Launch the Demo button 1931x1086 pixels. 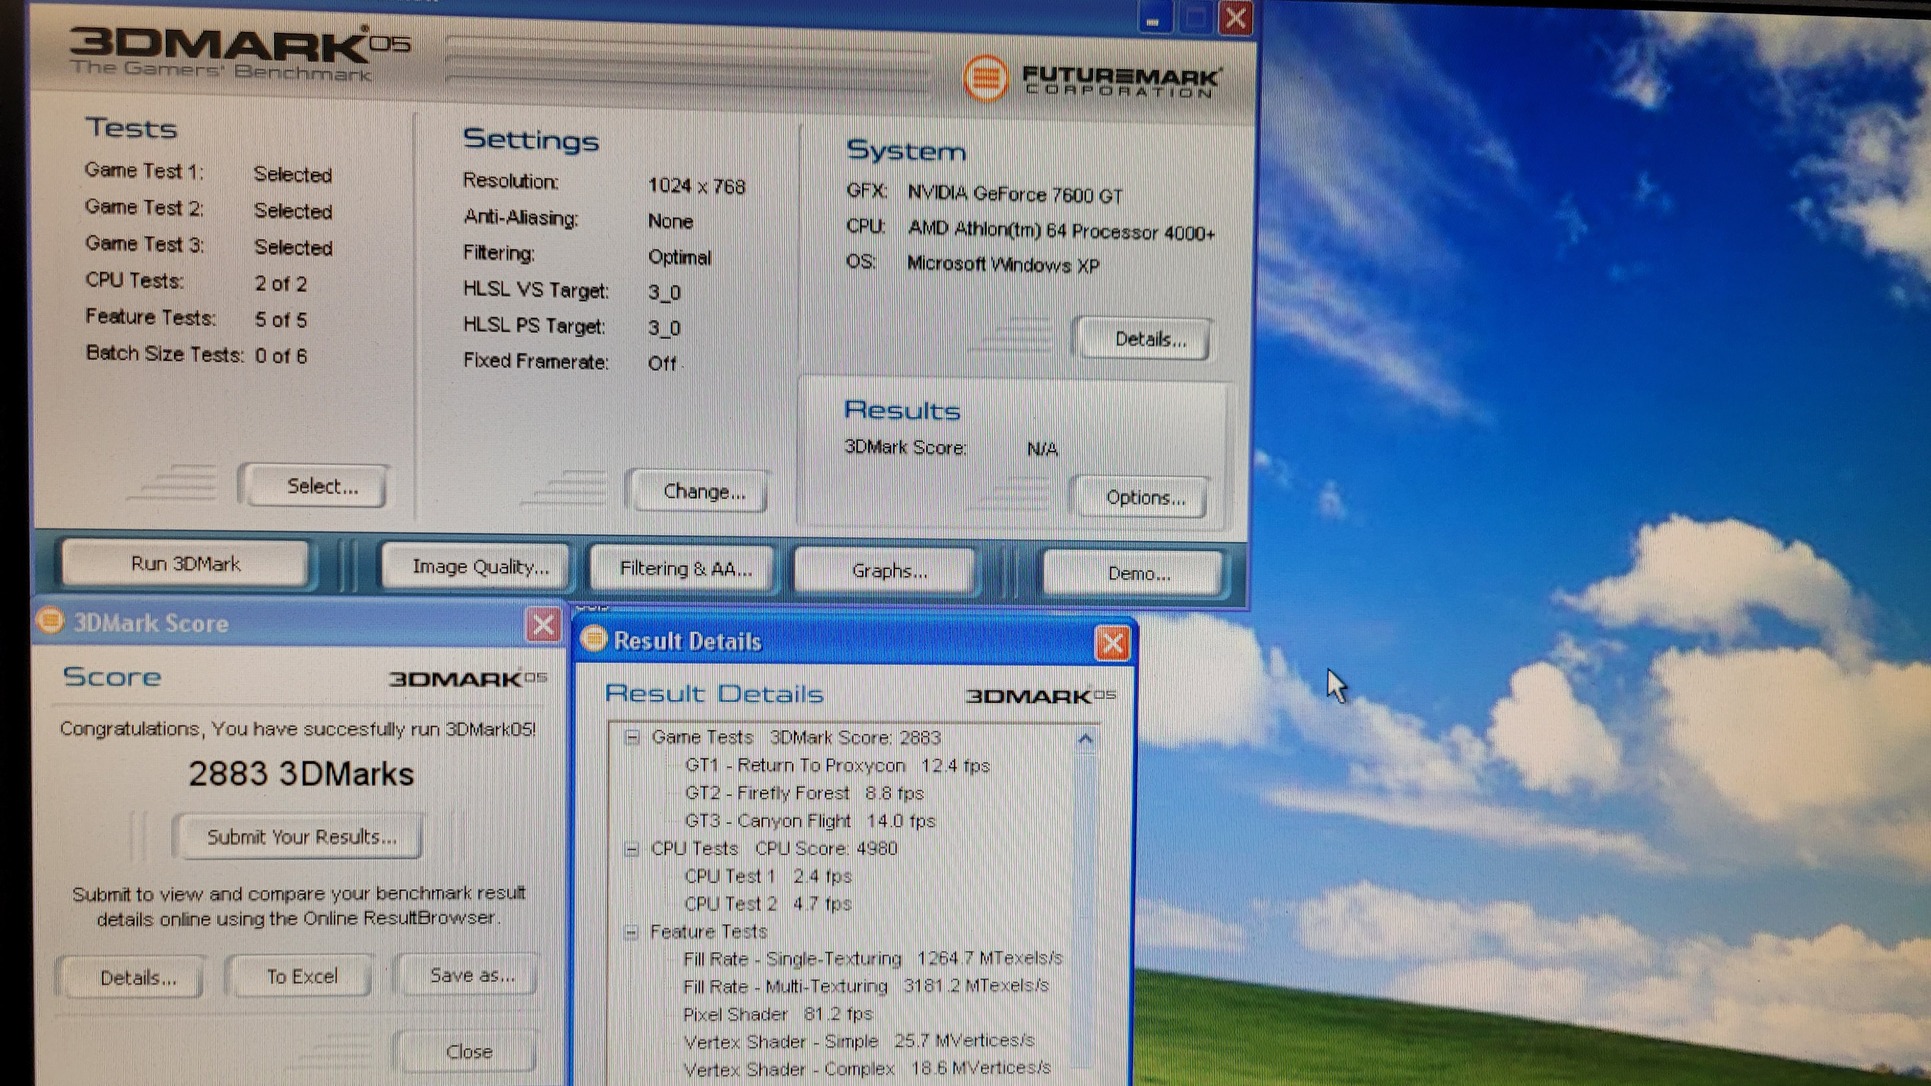pyautogui.click(x=1137, y=573)
